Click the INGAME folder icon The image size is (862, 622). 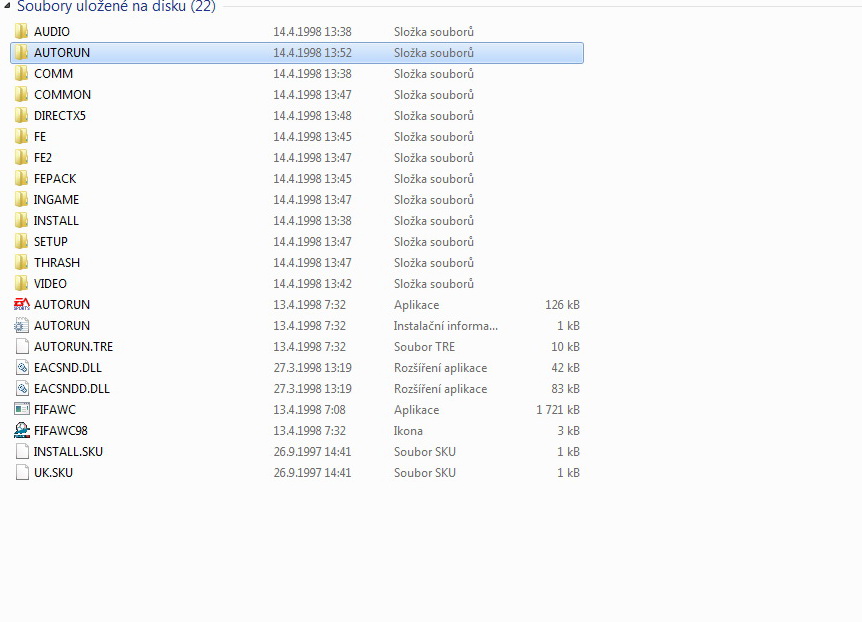[21, 199]
